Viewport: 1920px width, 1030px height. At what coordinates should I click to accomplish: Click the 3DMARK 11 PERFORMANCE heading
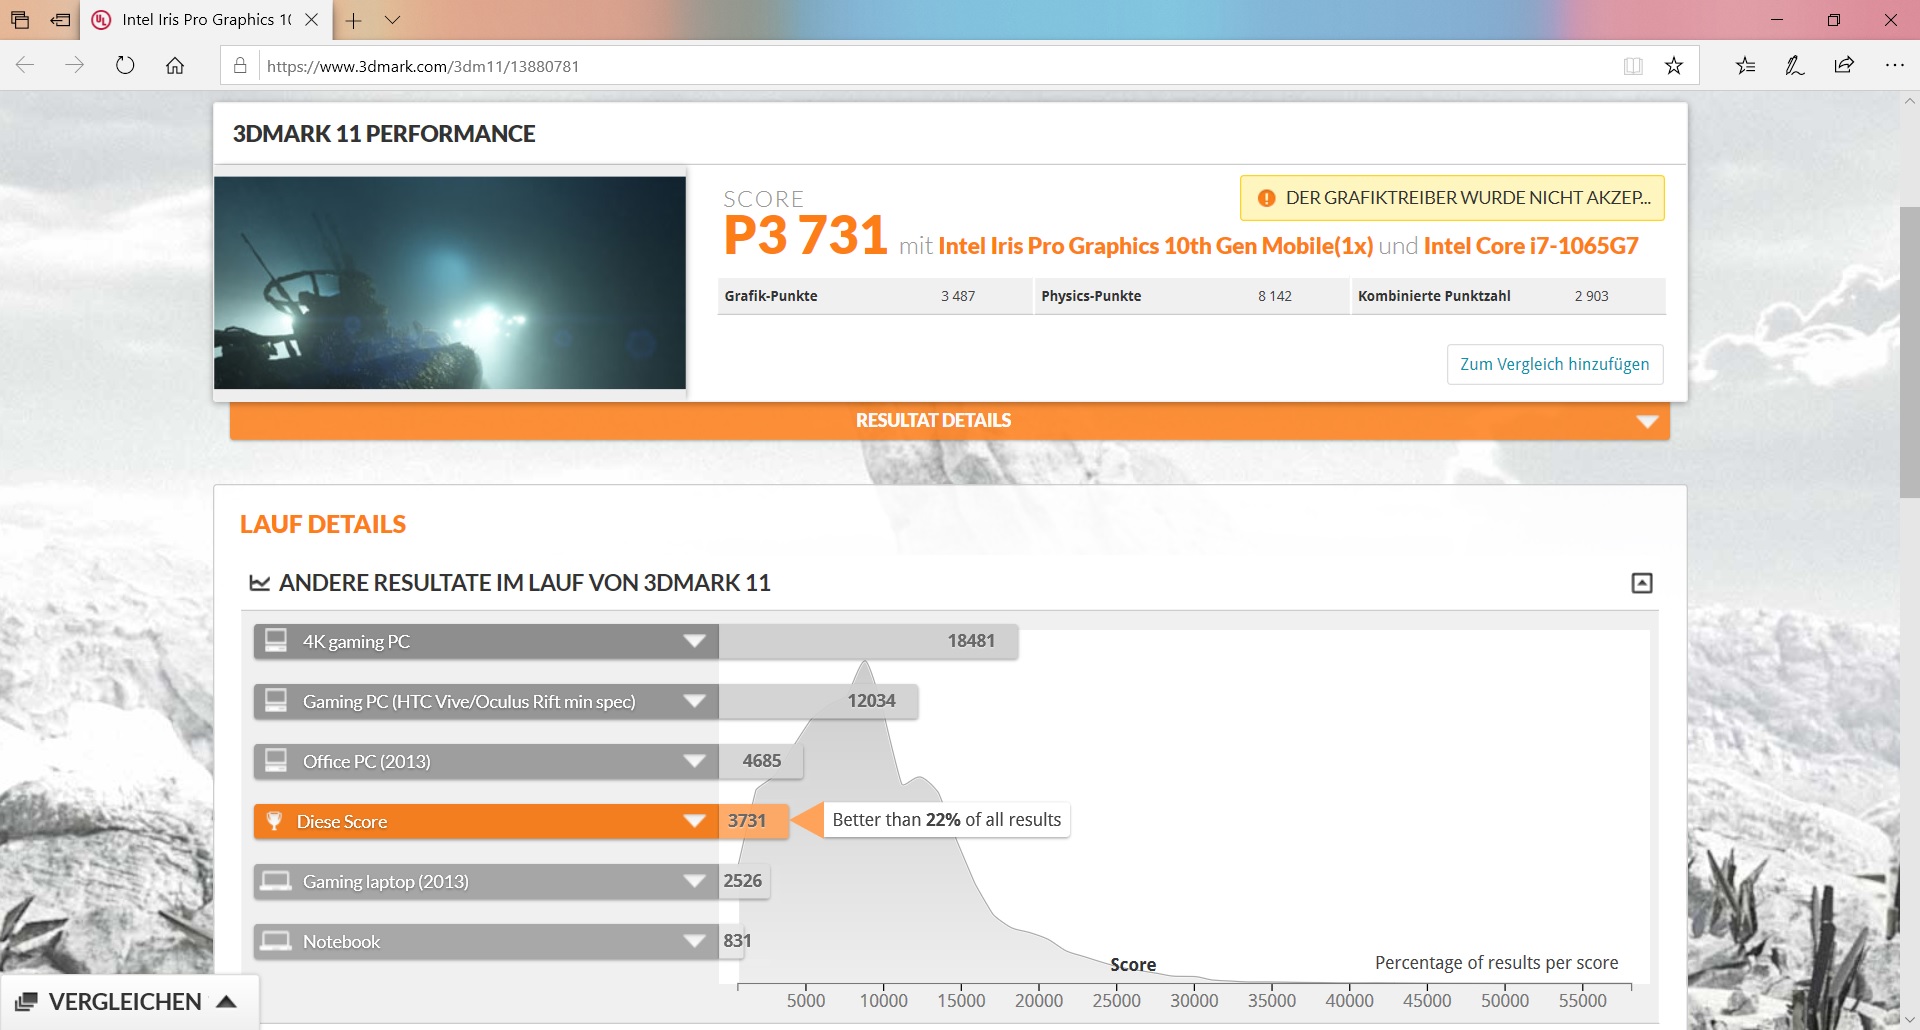[384, 134]
